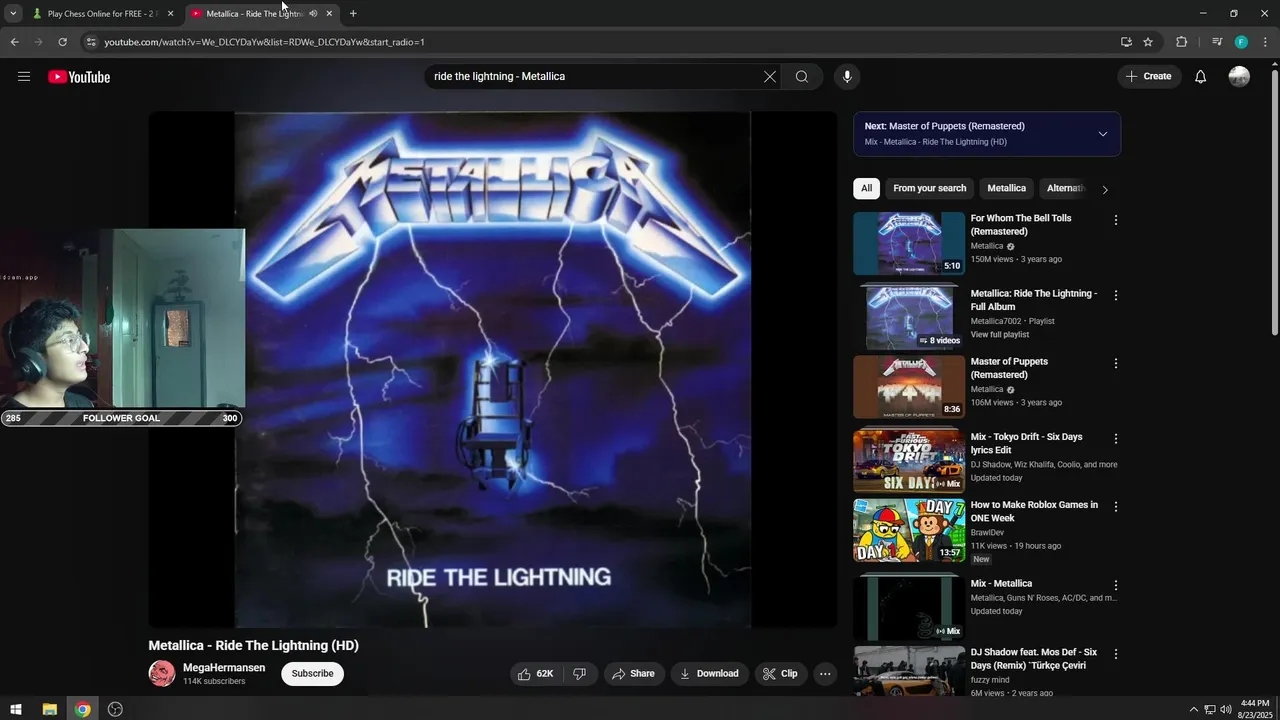Select the Alternative filter chip
The image size is (1280, 720).
click(1065, 188)
